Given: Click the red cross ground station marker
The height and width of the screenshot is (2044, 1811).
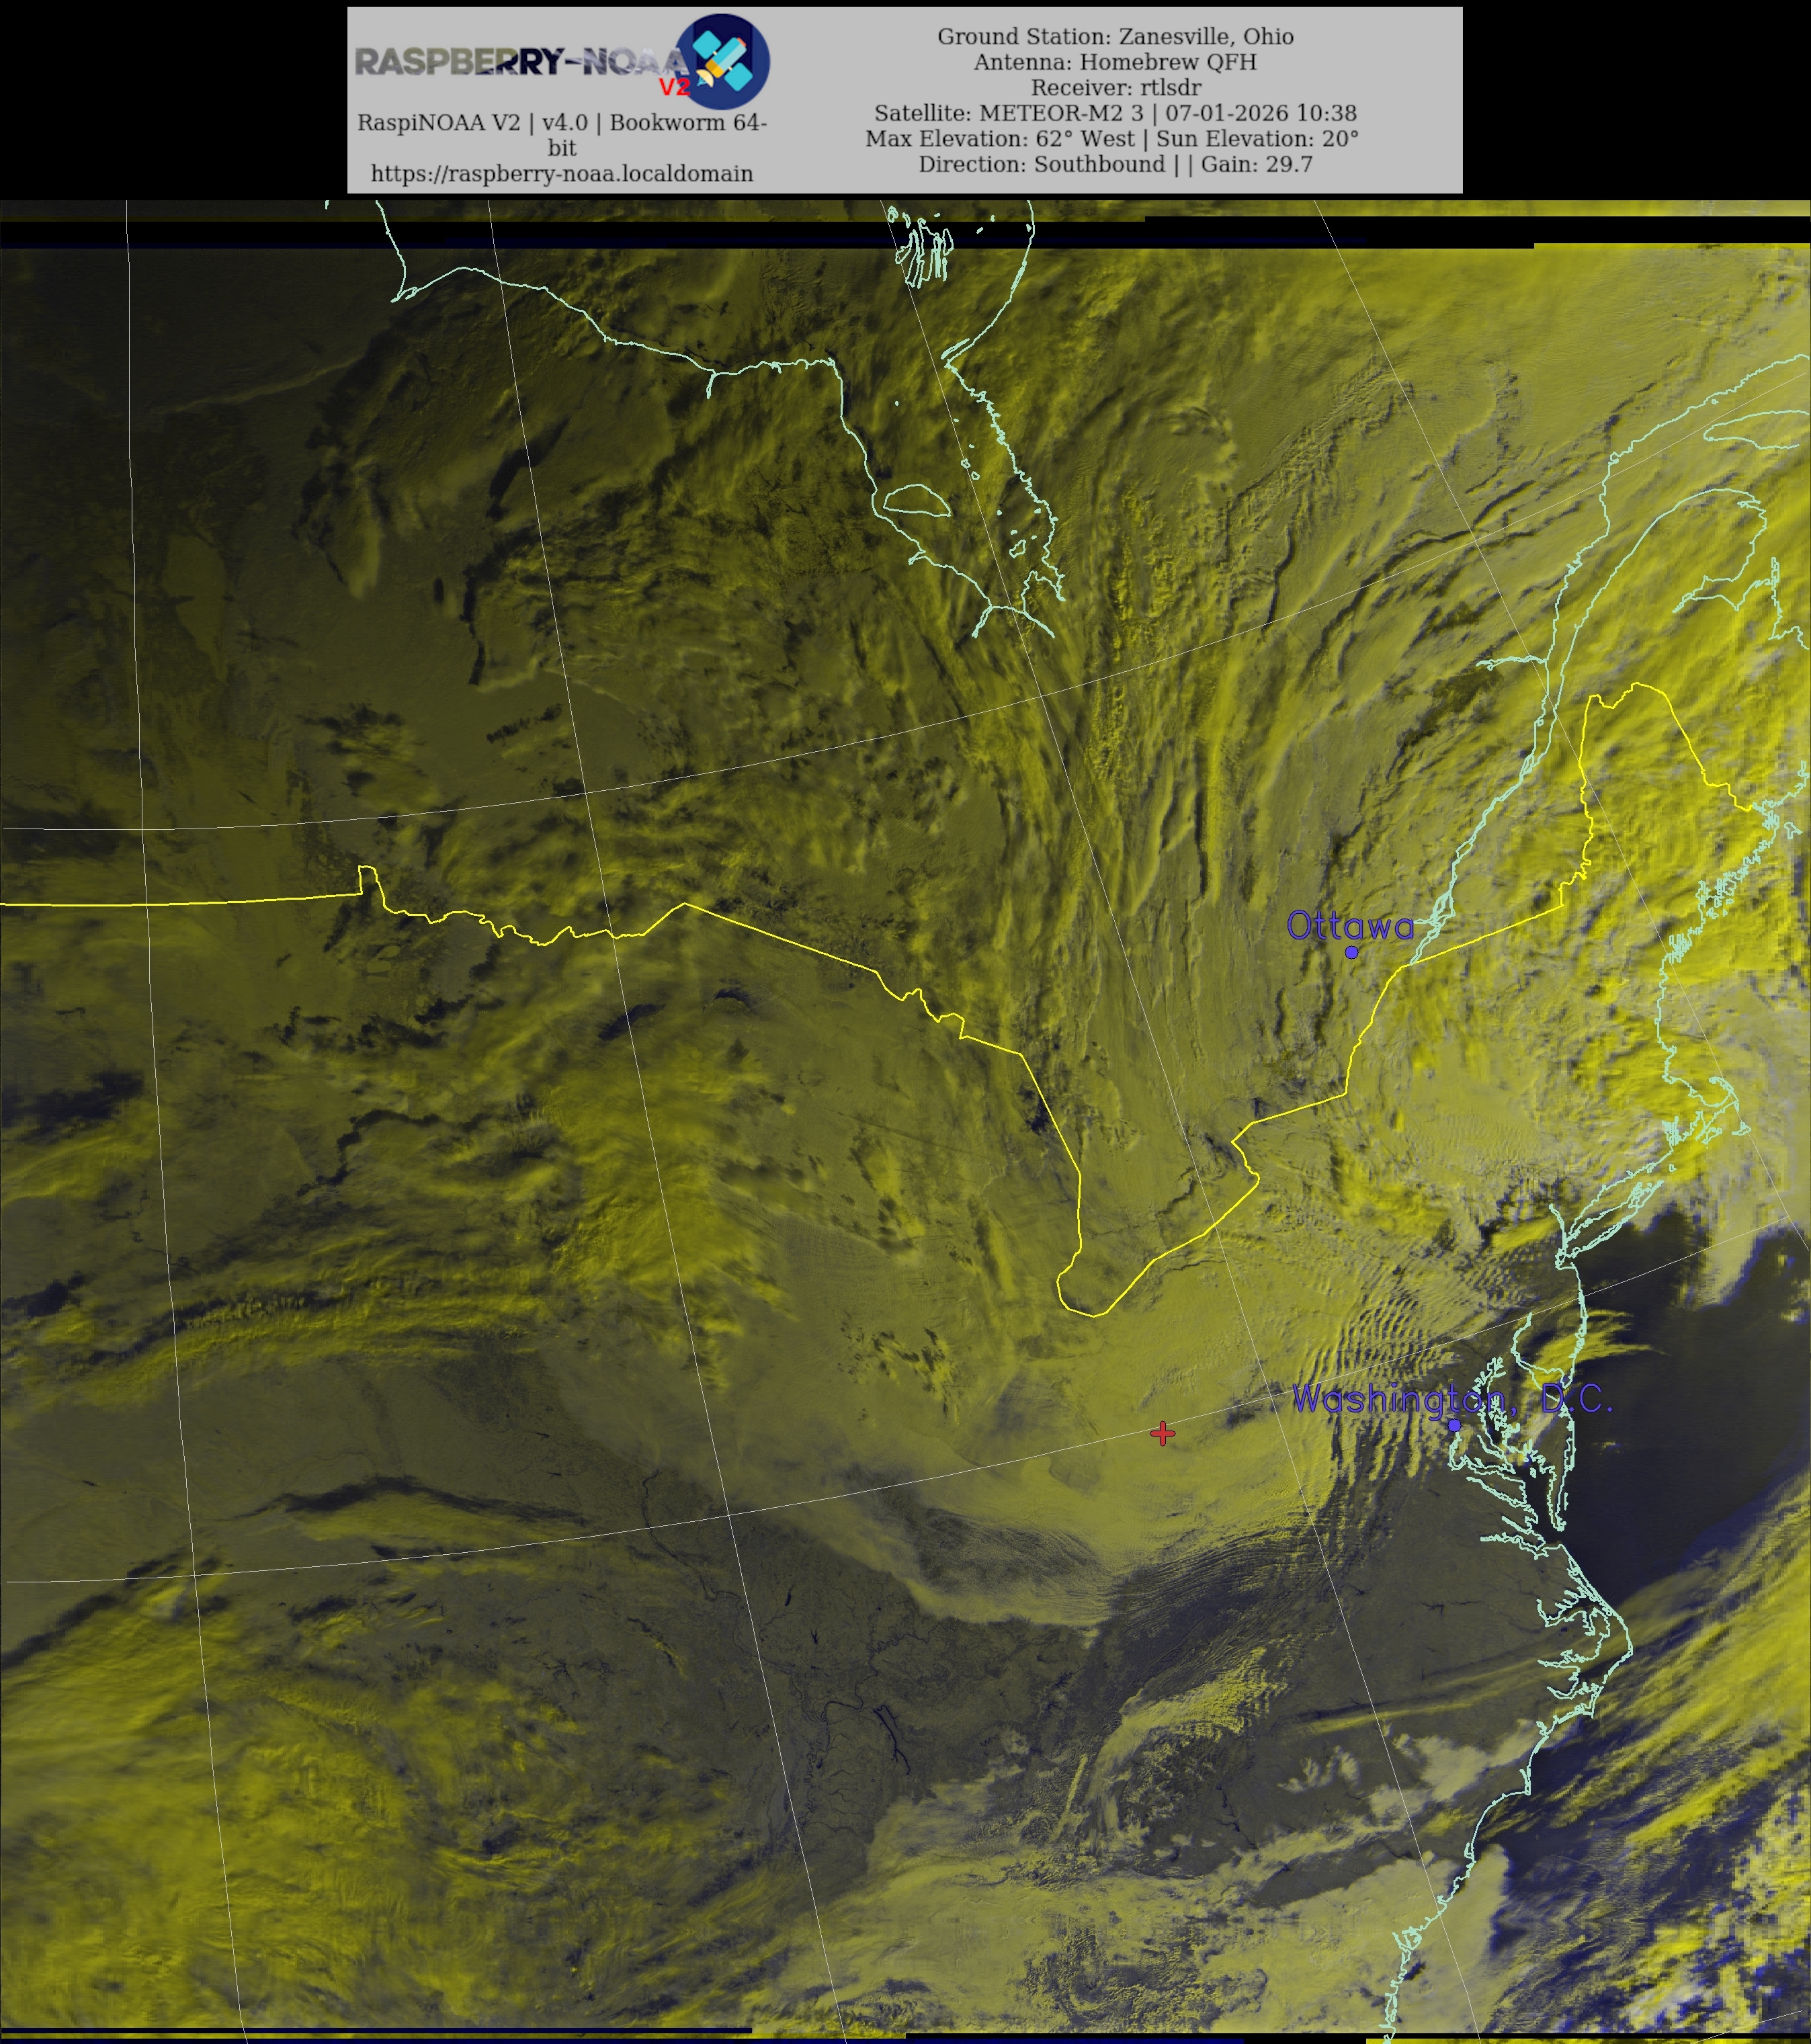Looking at the screenshot, I should coord(1162,1433).
